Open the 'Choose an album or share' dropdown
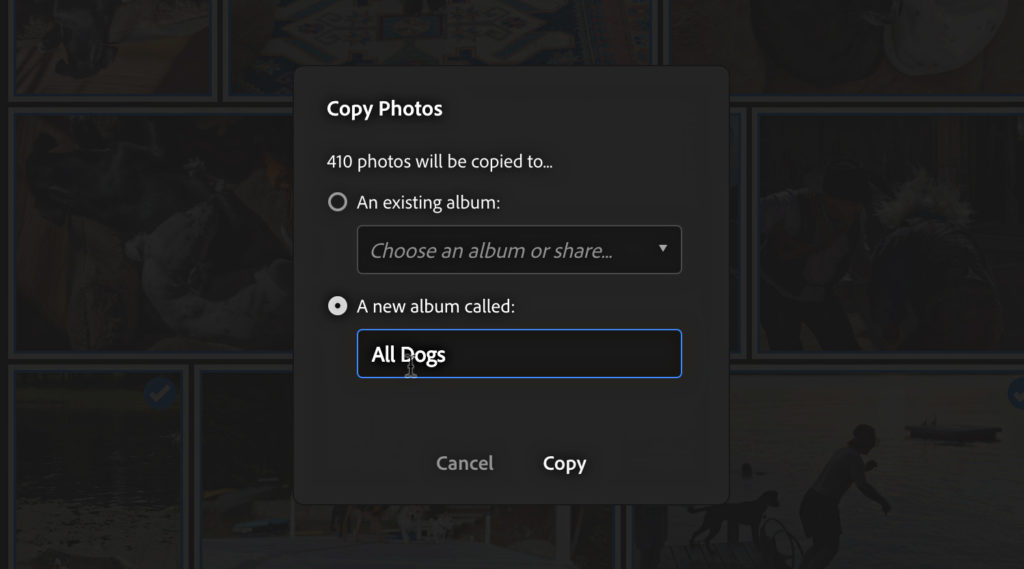The width and height of the screenshot is (1024, 569). coord(519,250)
